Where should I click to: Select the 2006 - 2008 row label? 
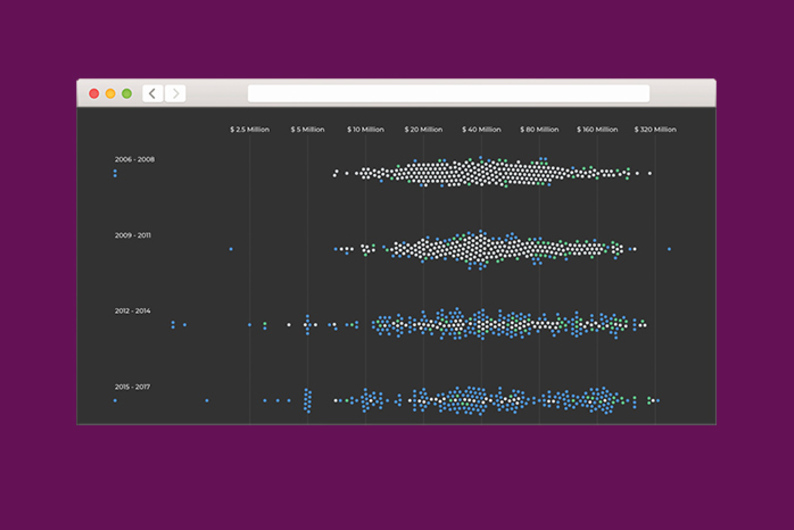tap(134, 159)
